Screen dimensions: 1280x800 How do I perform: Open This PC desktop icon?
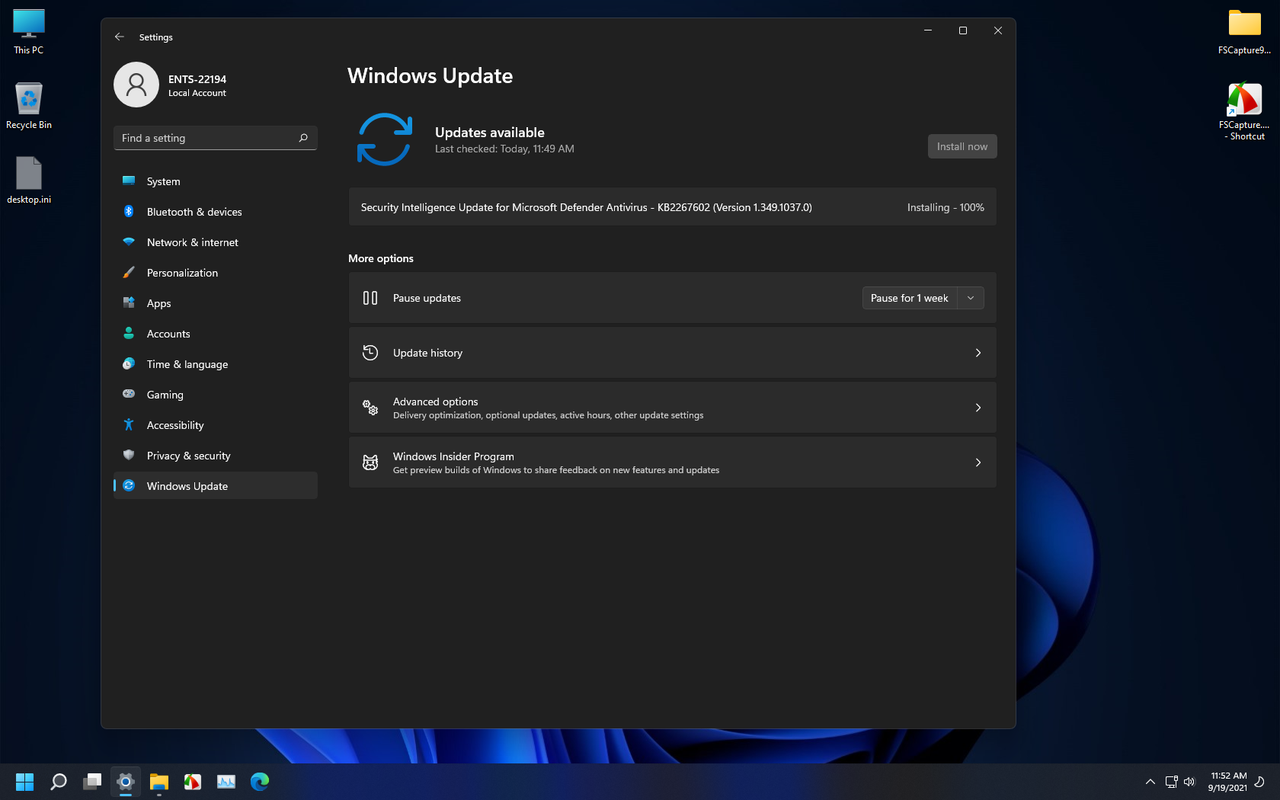click(x=29, y=31)
